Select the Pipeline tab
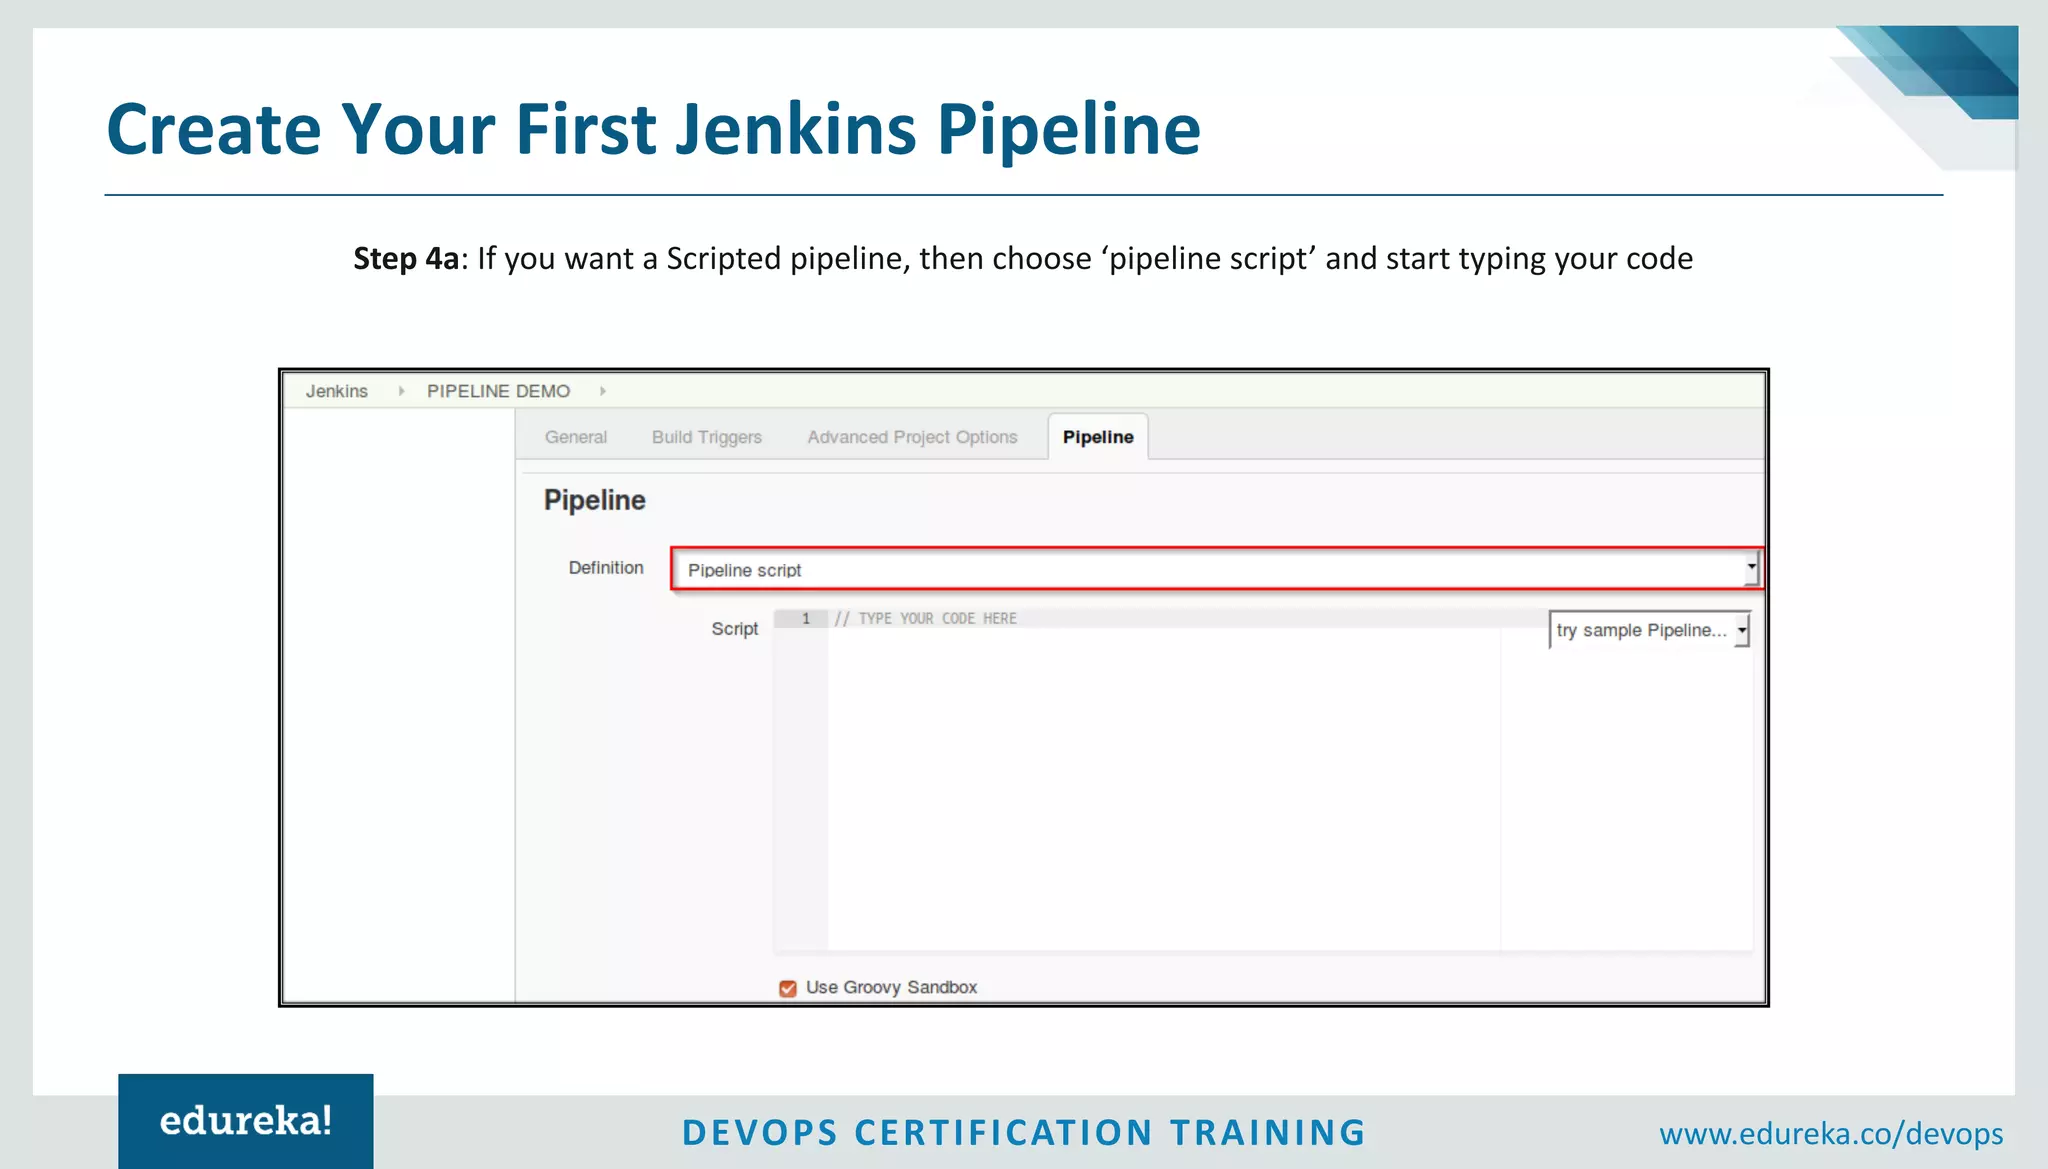2048x1169 pixels. tap(1098, 437)
